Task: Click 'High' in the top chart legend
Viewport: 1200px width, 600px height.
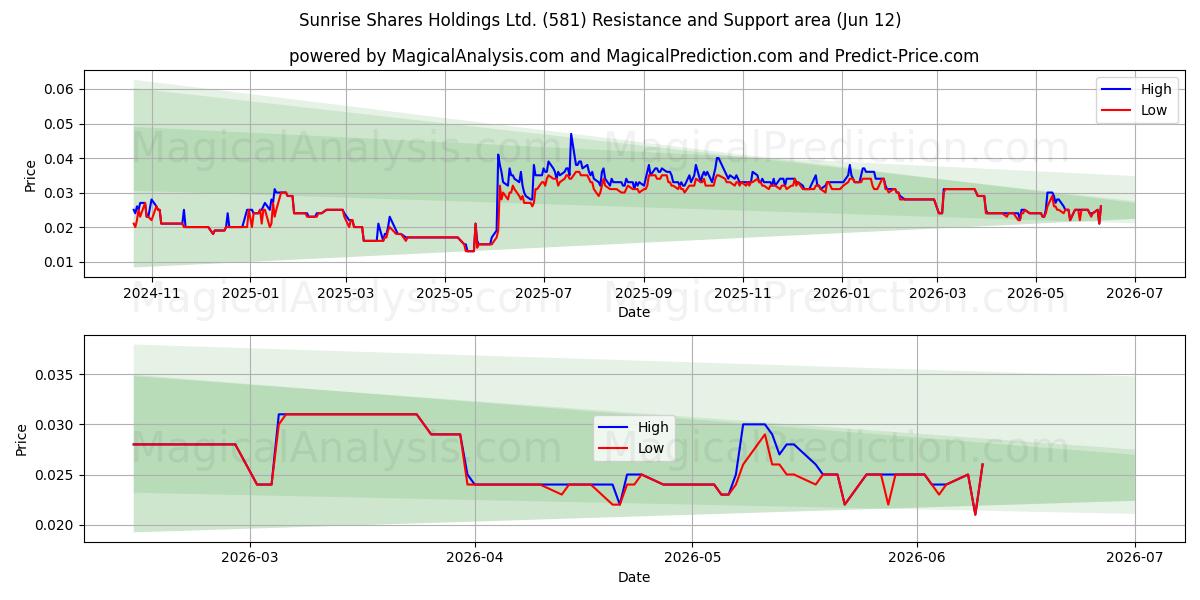Action: (1155, 89)
